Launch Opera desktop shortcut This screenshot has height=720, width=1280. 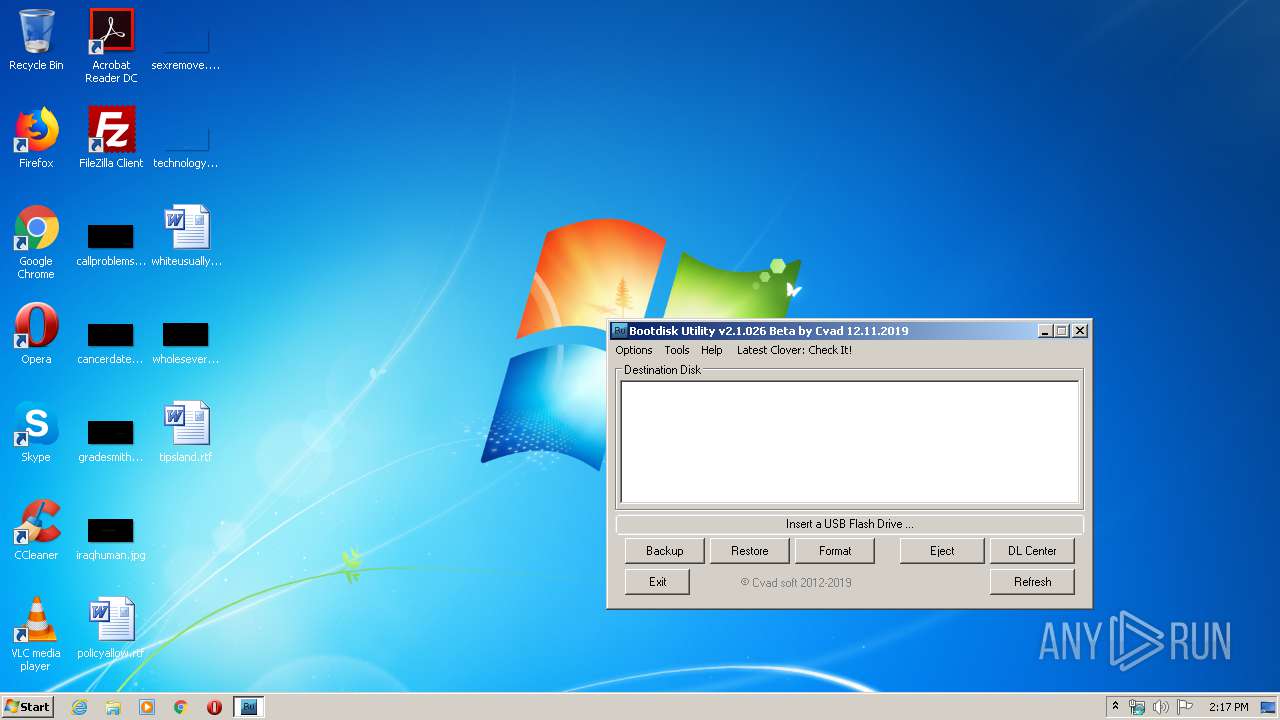click(x=36, y=334)
